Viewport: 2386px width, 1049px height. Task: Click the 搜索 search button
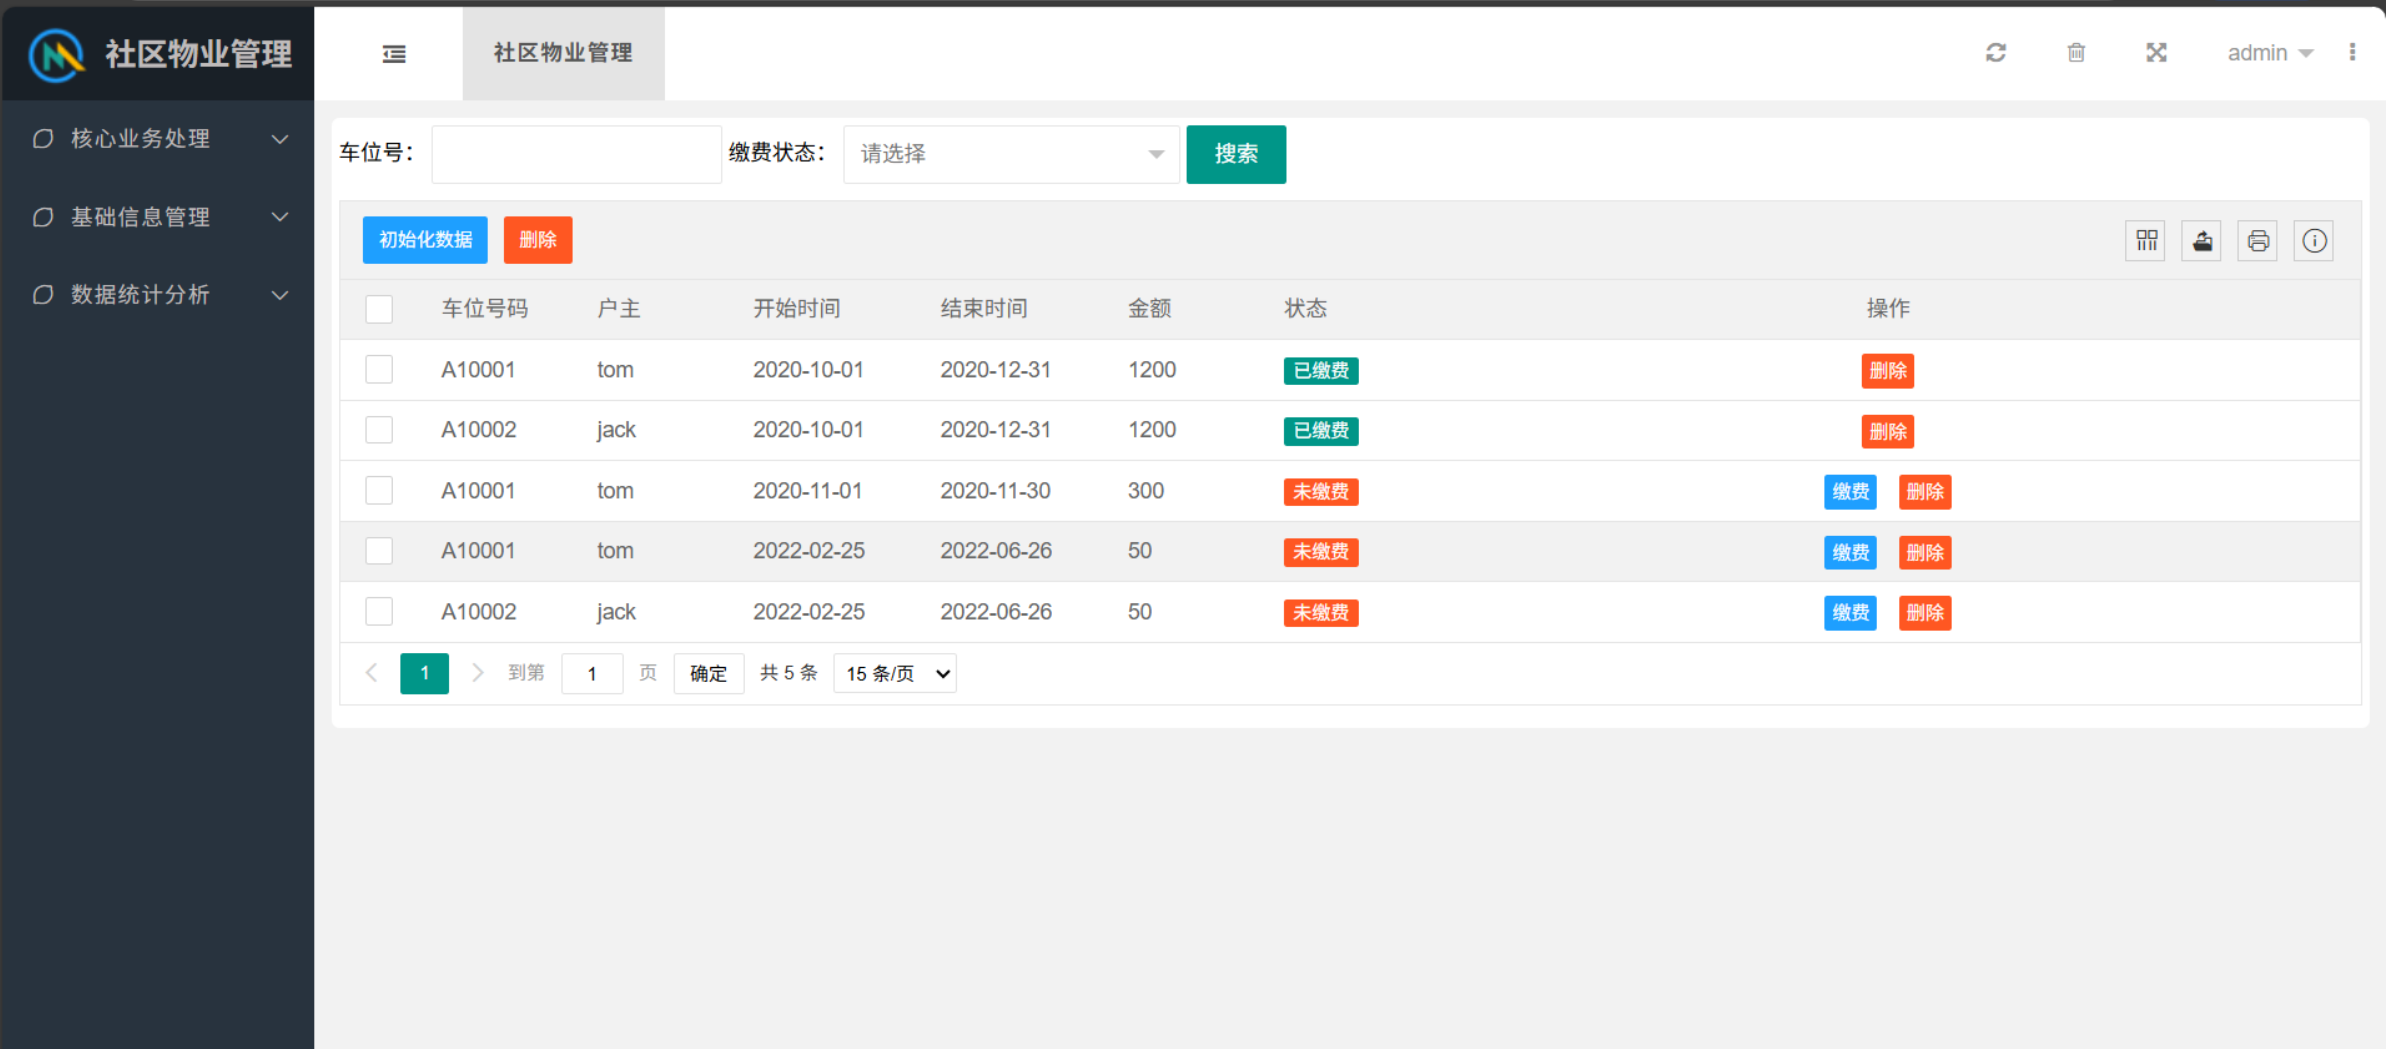coord(1236,154)
